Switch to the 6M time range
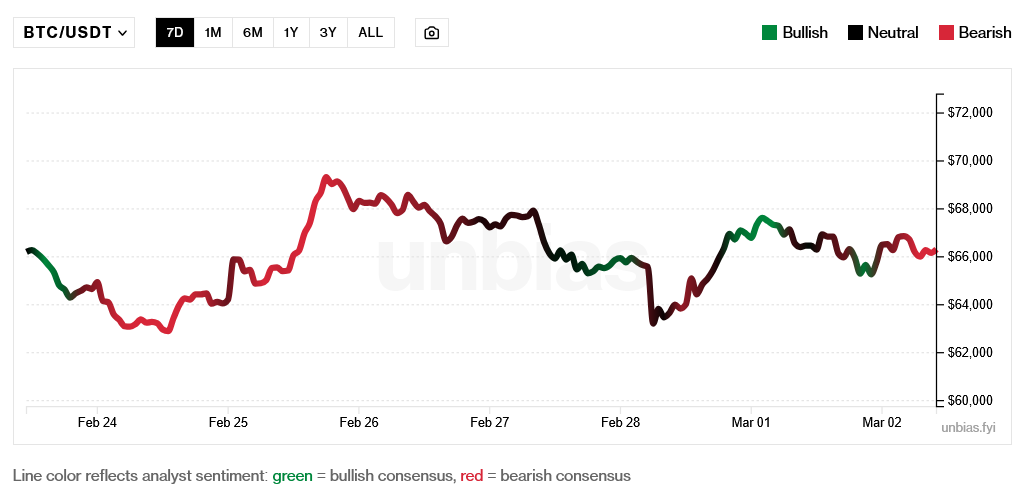The height and width of the screenshot is (491, 1027). pos(252,32)
